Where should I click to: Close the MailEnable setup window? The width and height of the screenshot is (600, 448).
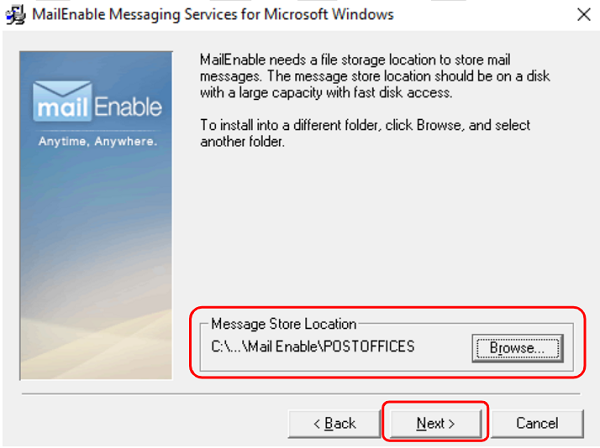582,15
